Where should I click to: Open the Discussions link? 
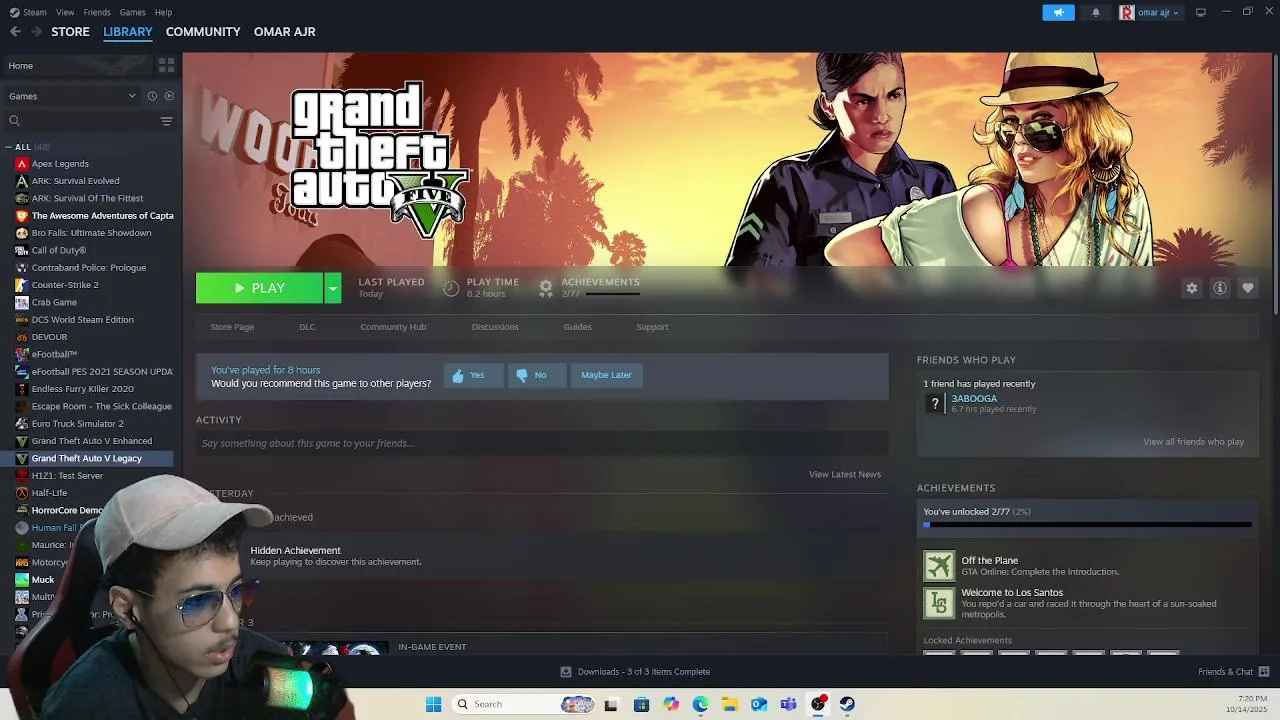click(x=495, y=327)
